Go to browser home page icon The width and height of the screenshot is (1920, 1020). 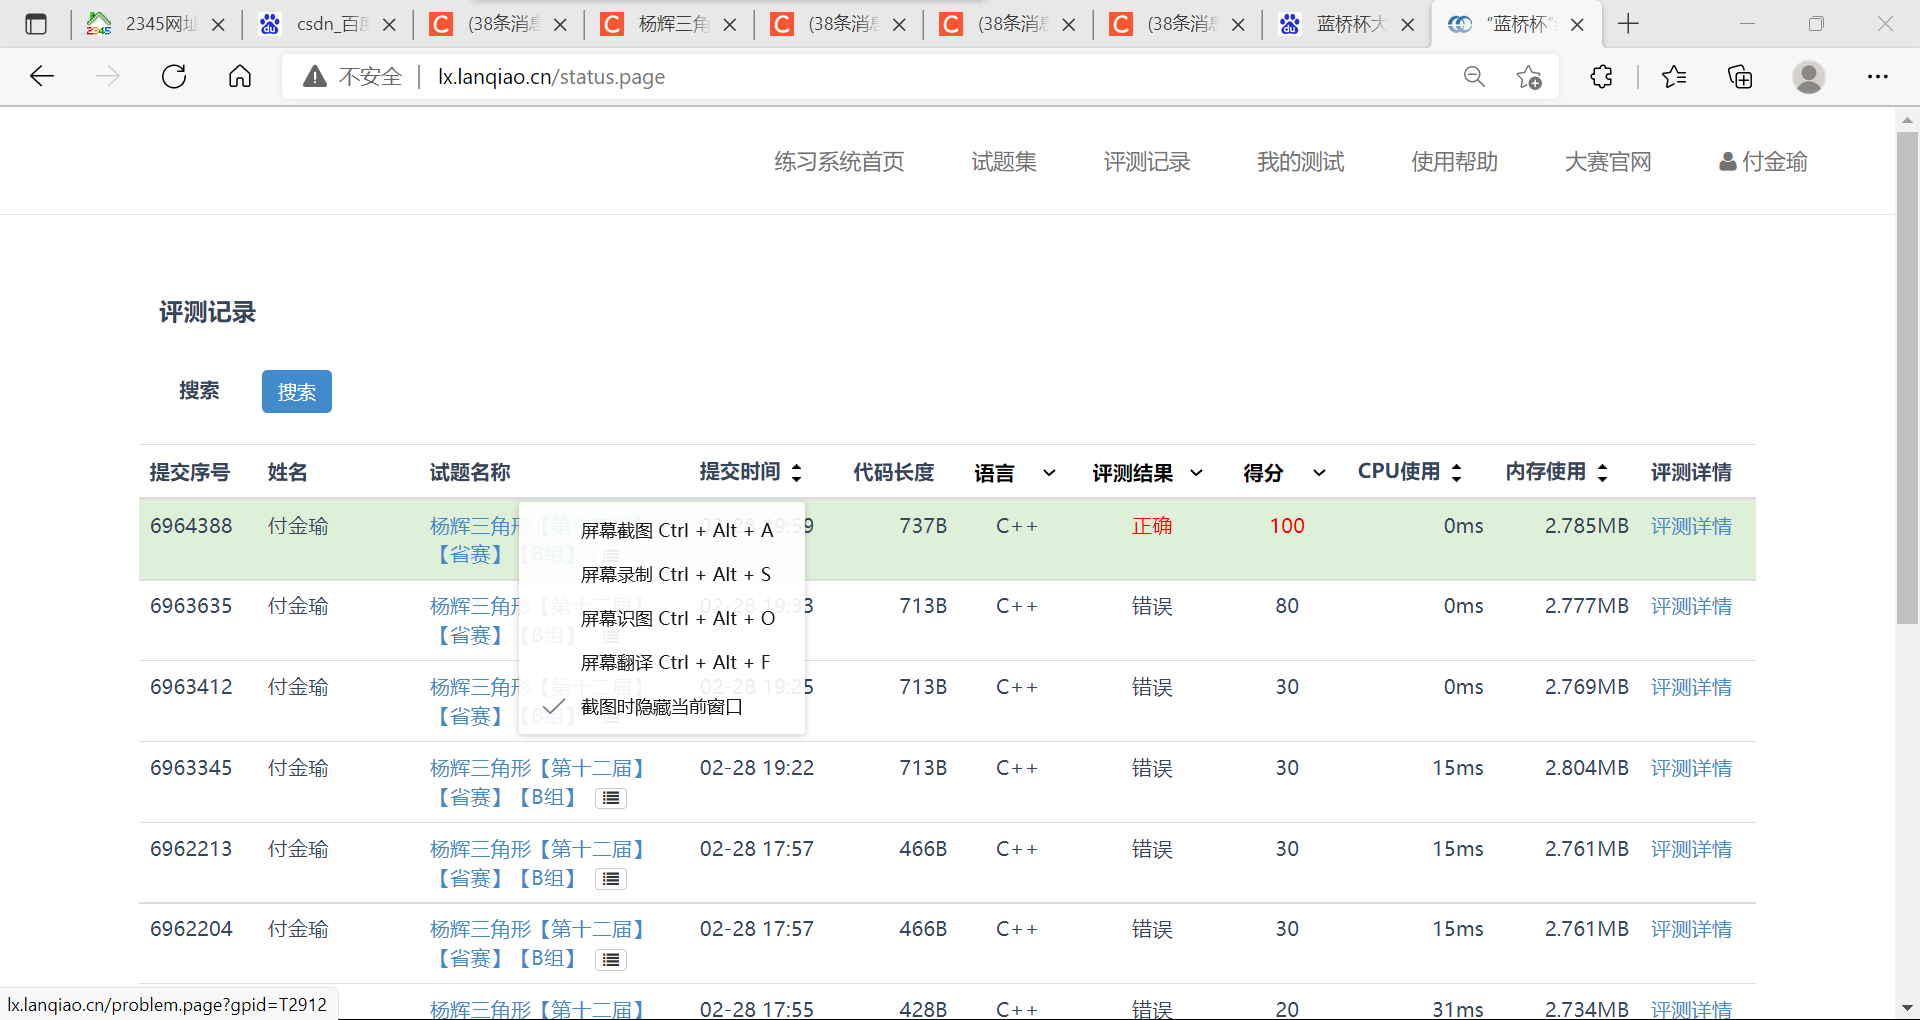click(x=240, y=76)
